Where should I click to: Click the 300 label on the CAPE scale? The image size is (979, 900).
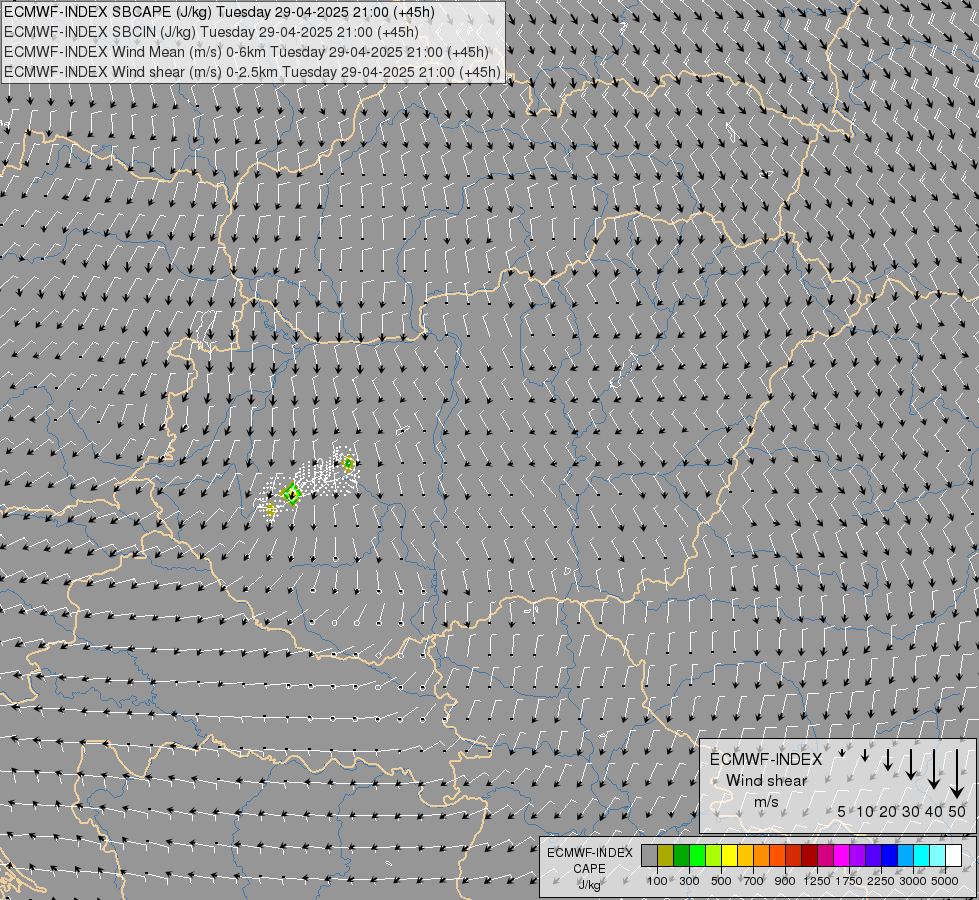coord(689,881)
